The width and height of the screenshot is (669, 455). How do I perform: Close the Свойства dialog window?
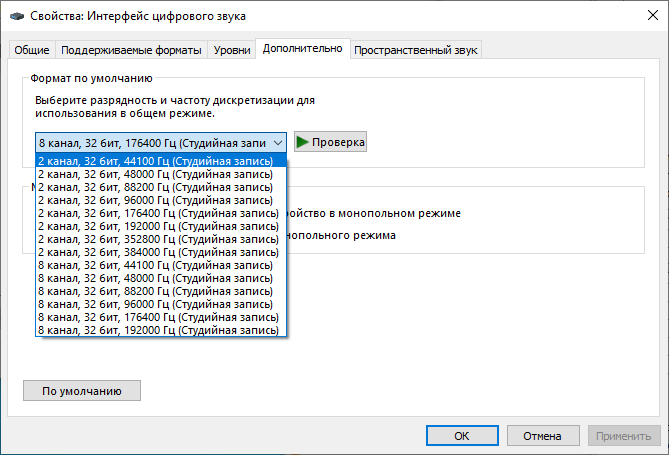point(653,15)
